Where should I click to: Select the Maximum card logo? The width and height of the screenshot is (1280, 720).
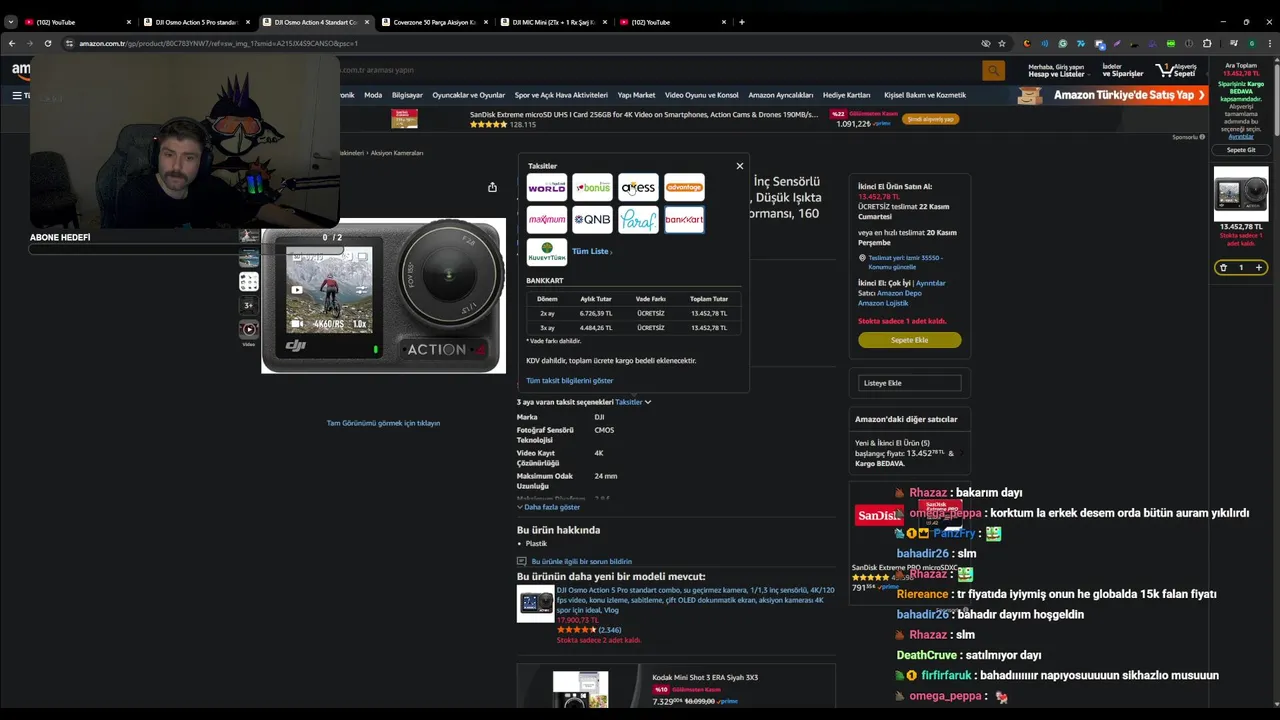tap(547, 219)
